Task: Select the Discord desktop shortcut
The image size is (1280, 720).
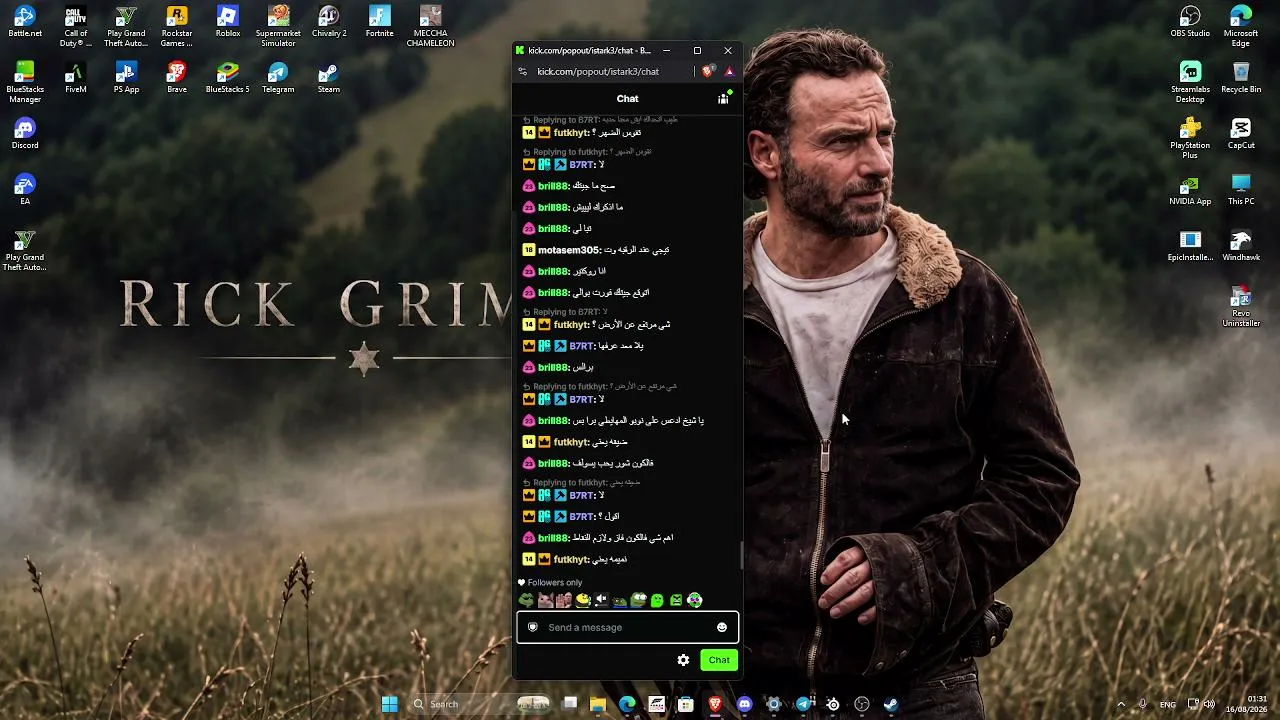Action: [x=25, y=135]
